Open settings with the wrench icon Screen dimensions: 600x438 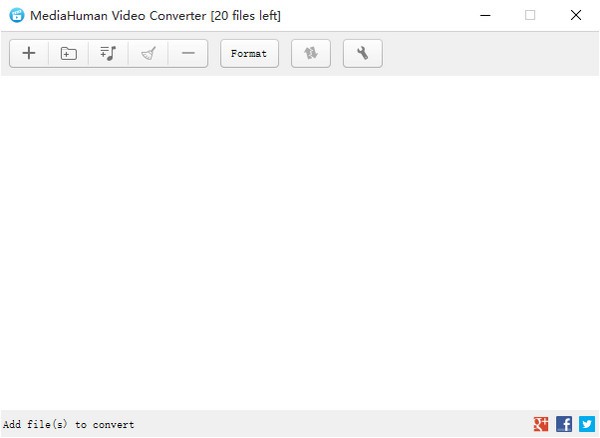click(362, 54)
